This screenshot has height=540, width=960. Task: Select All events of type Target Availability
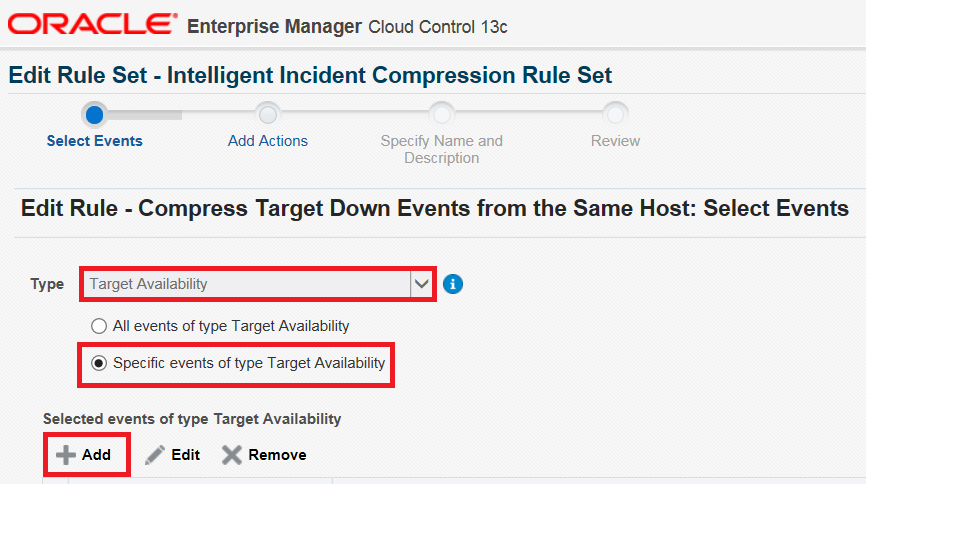[99, 326]
